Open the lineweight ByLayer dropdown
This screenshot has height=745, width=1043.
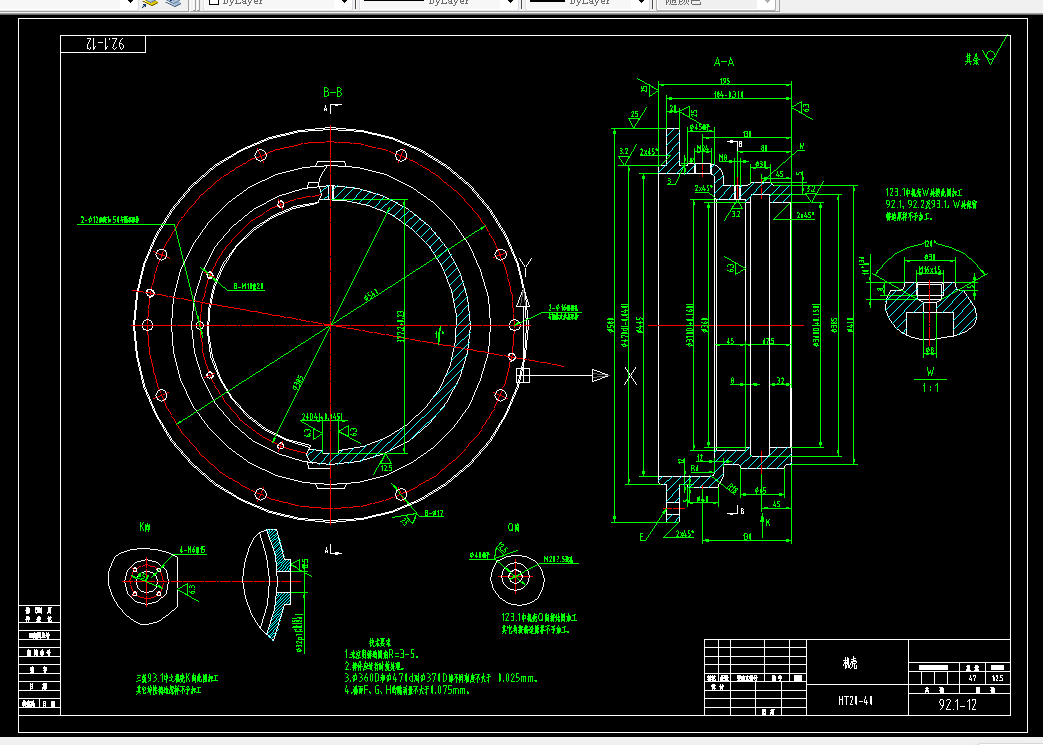coord(587,3)
